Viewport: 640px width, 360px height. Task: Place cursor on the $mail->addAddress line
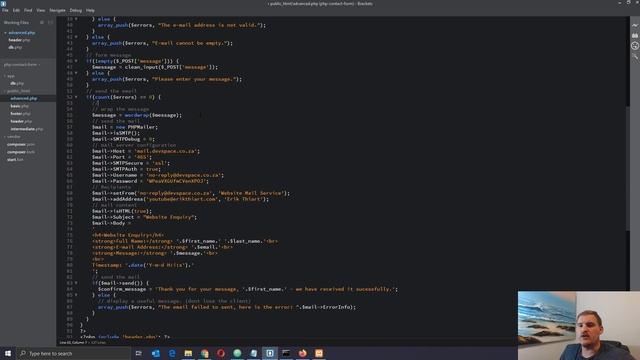(180, 199)
